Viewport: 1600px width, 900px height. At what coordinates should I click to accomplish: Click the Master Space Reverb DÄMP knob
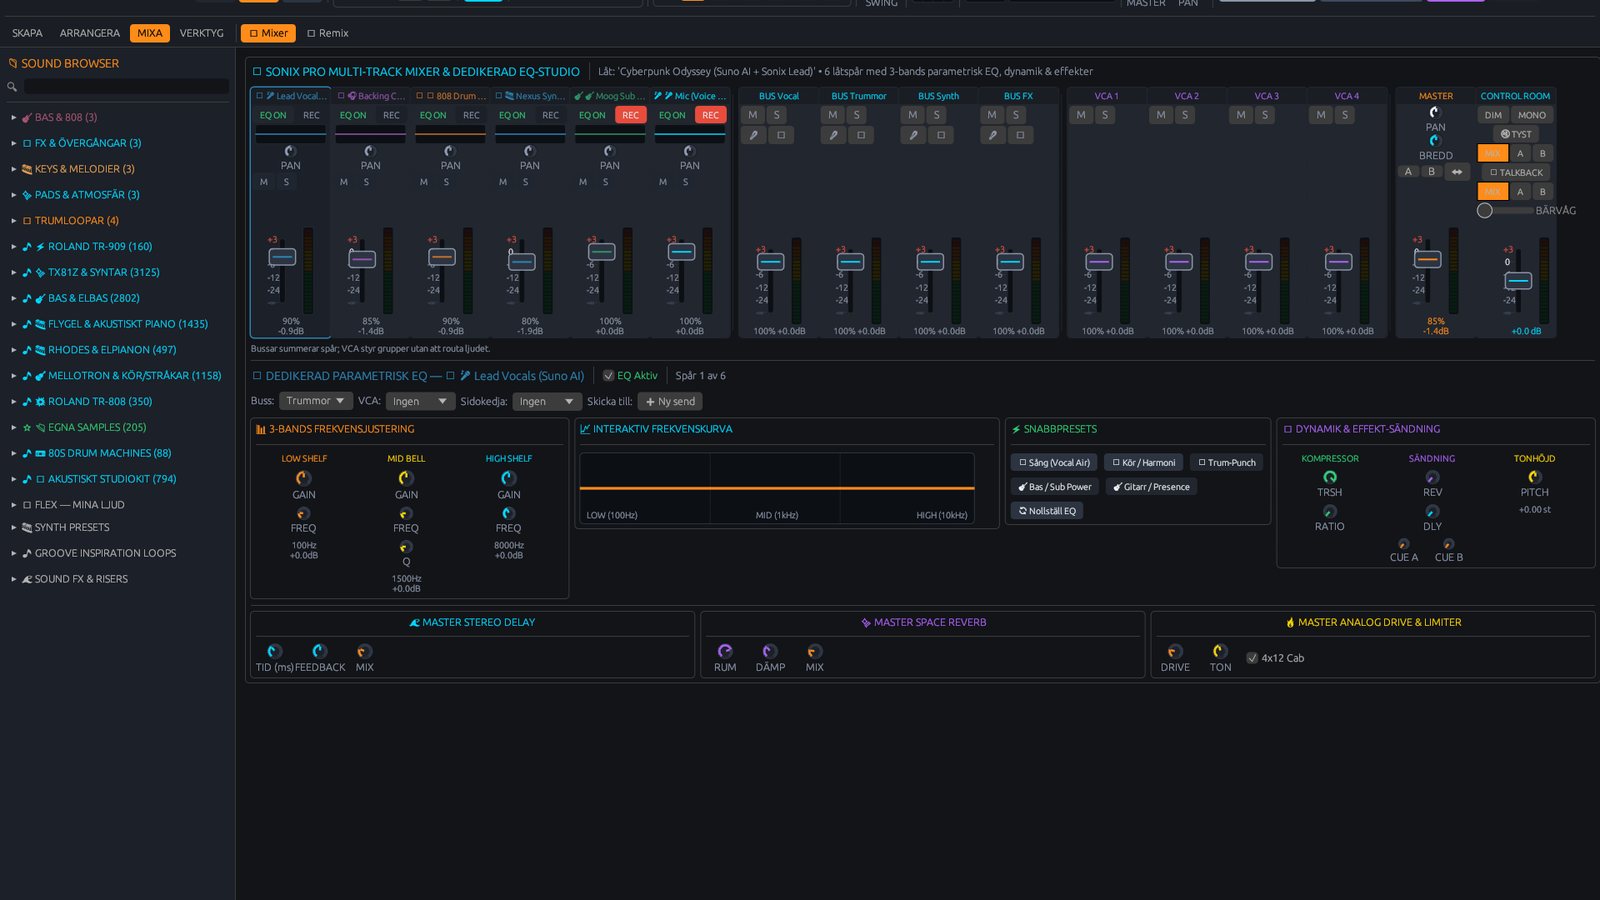tap(770, 651)
